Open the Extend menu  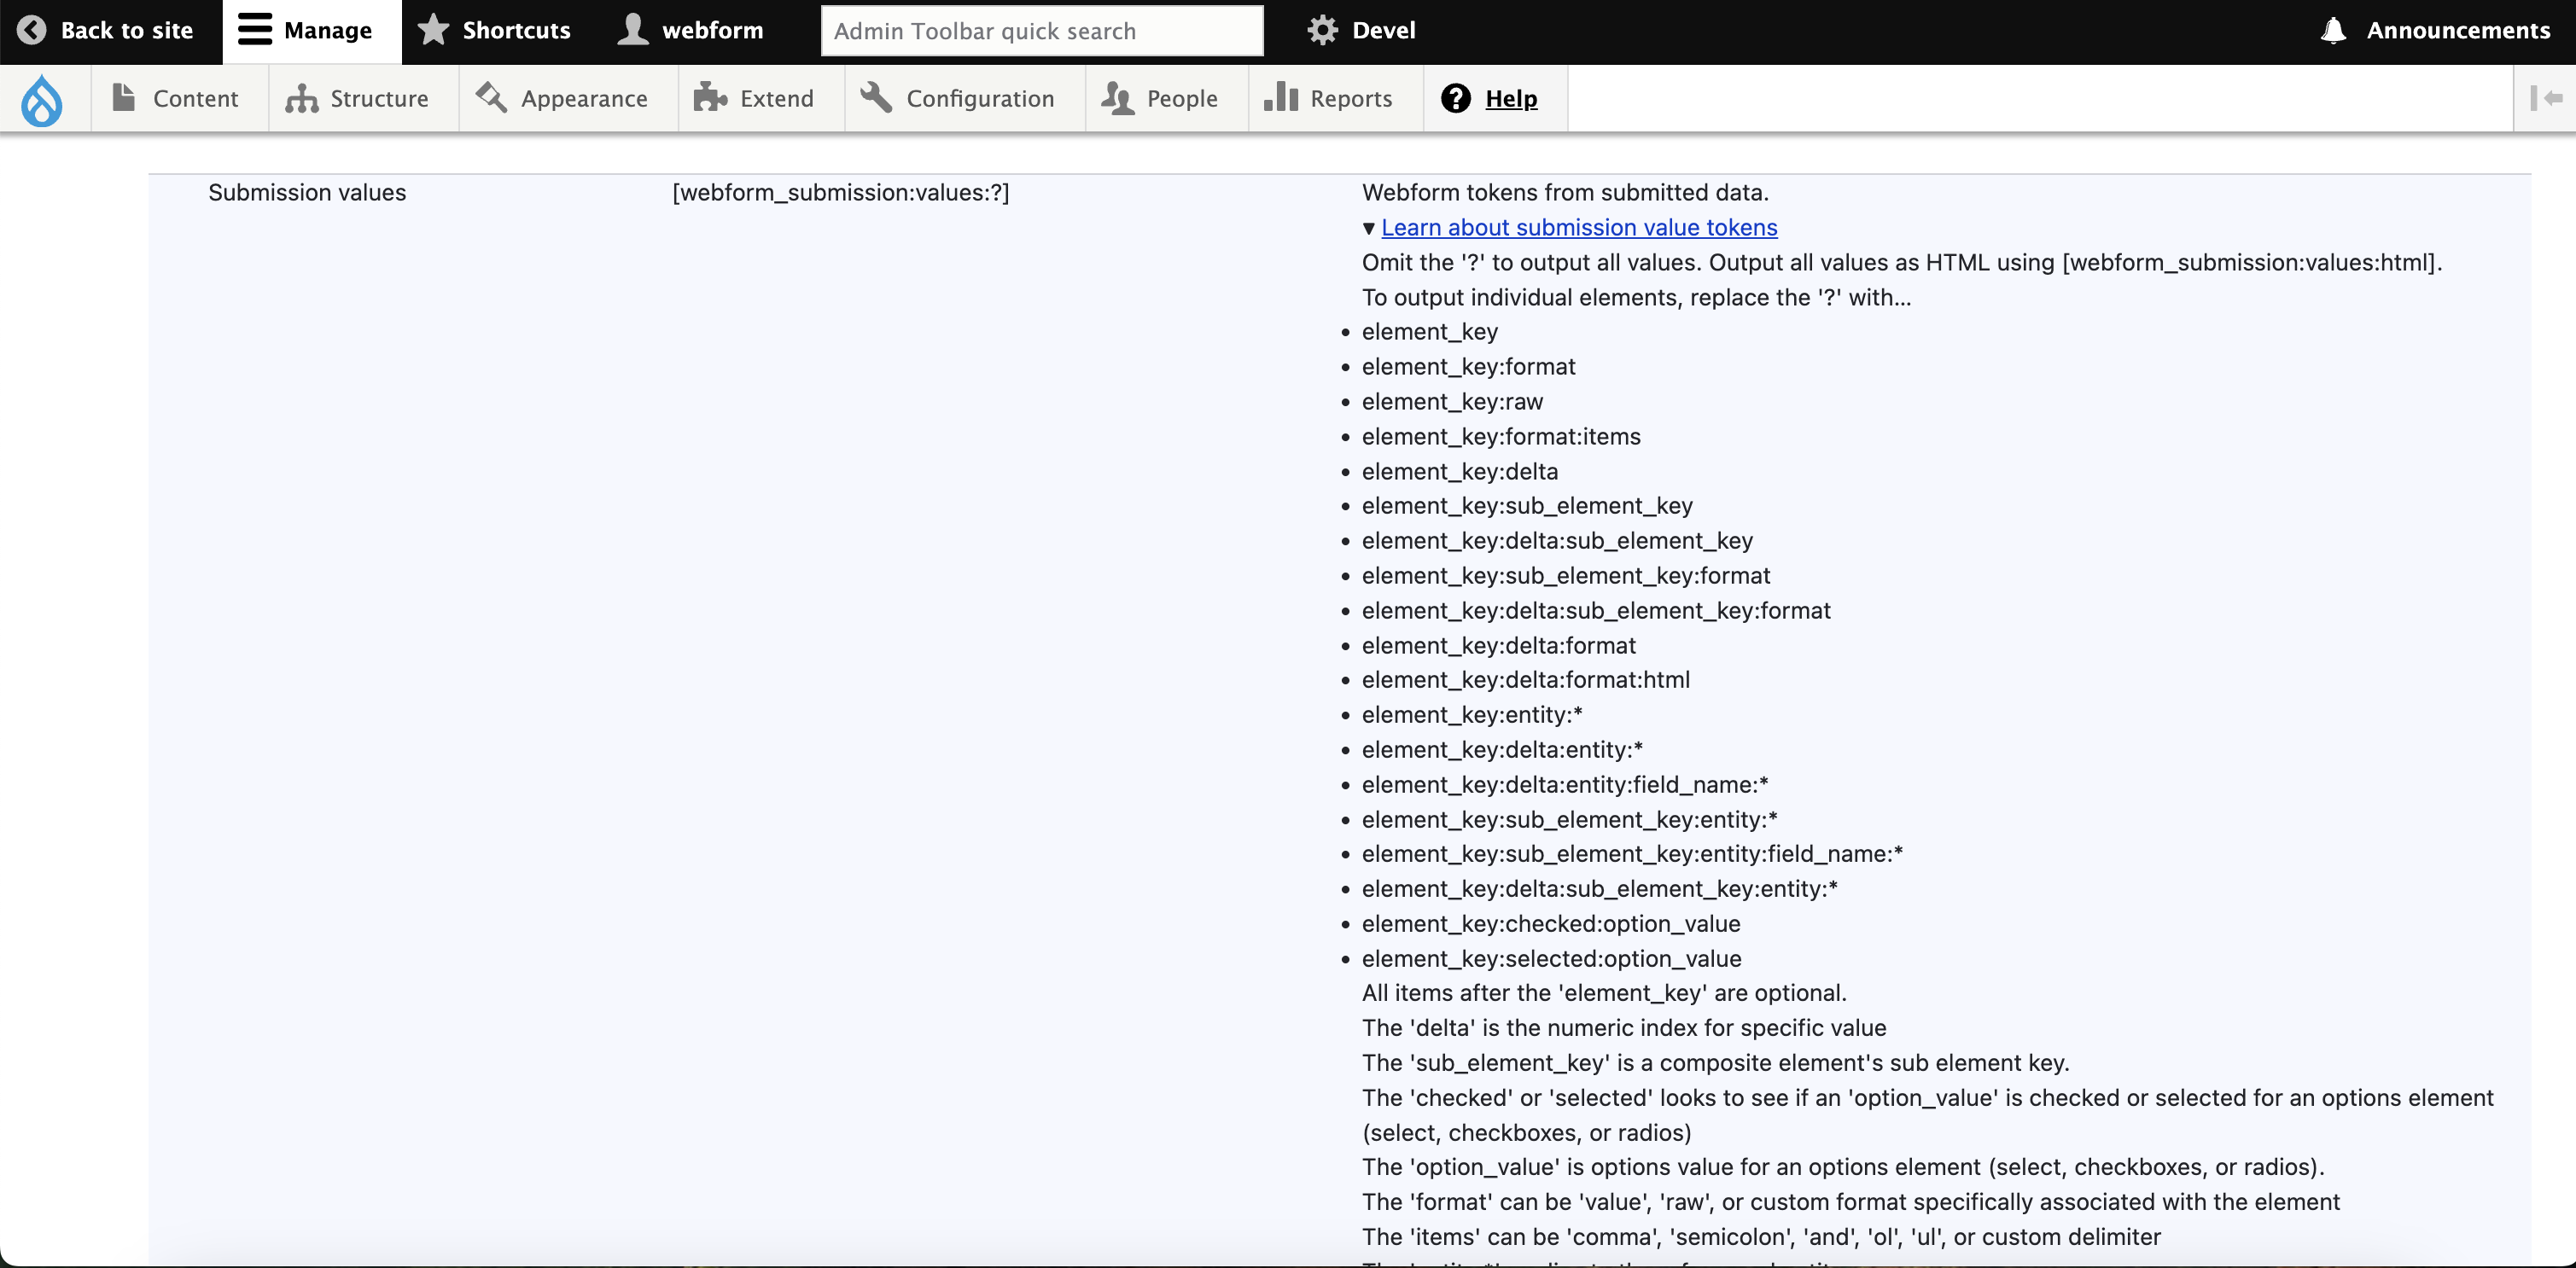click(x=755, y=98)
